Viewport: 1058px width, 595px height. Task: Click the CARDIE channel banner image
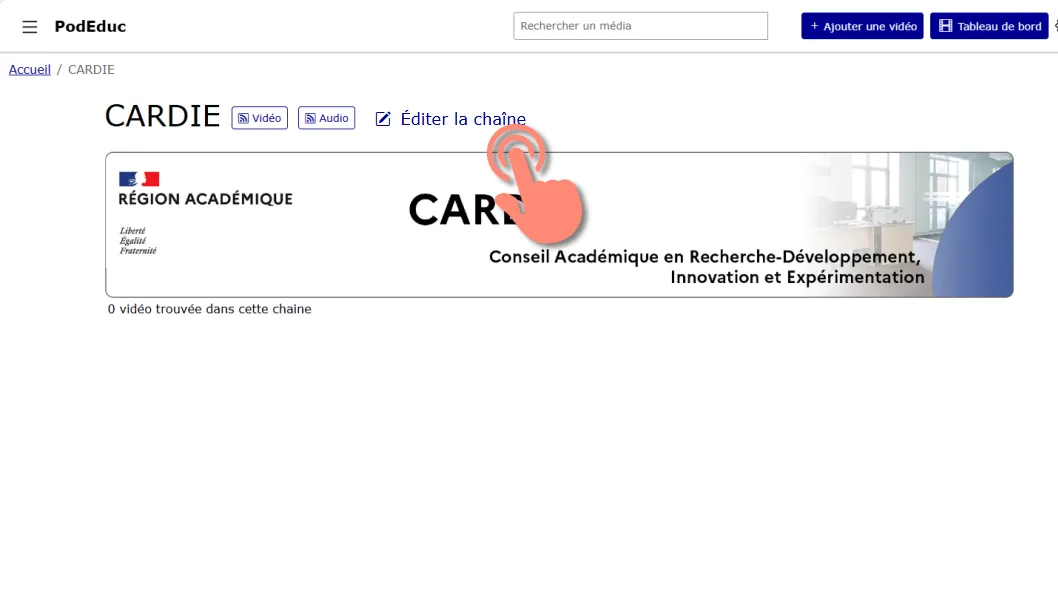559,225
